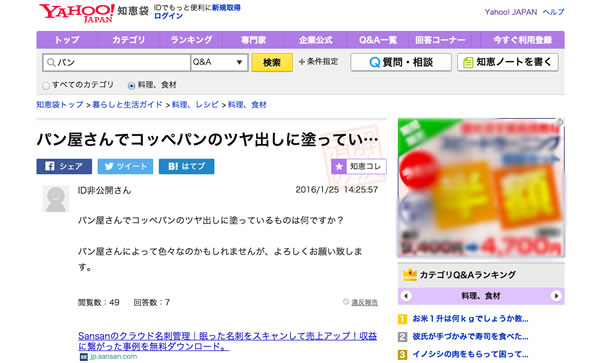Viewport: 600px width, 363px height.
Task: Click the 知恵ノートを書く button
Action: [x=508, y=62]
